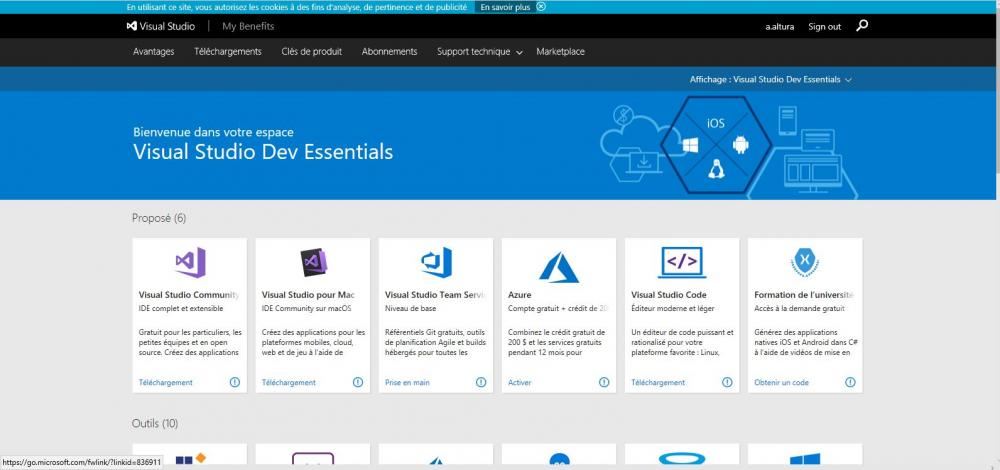
Task: Click the Visual Studio Team Services icon
Action: (x=436, y=263)
